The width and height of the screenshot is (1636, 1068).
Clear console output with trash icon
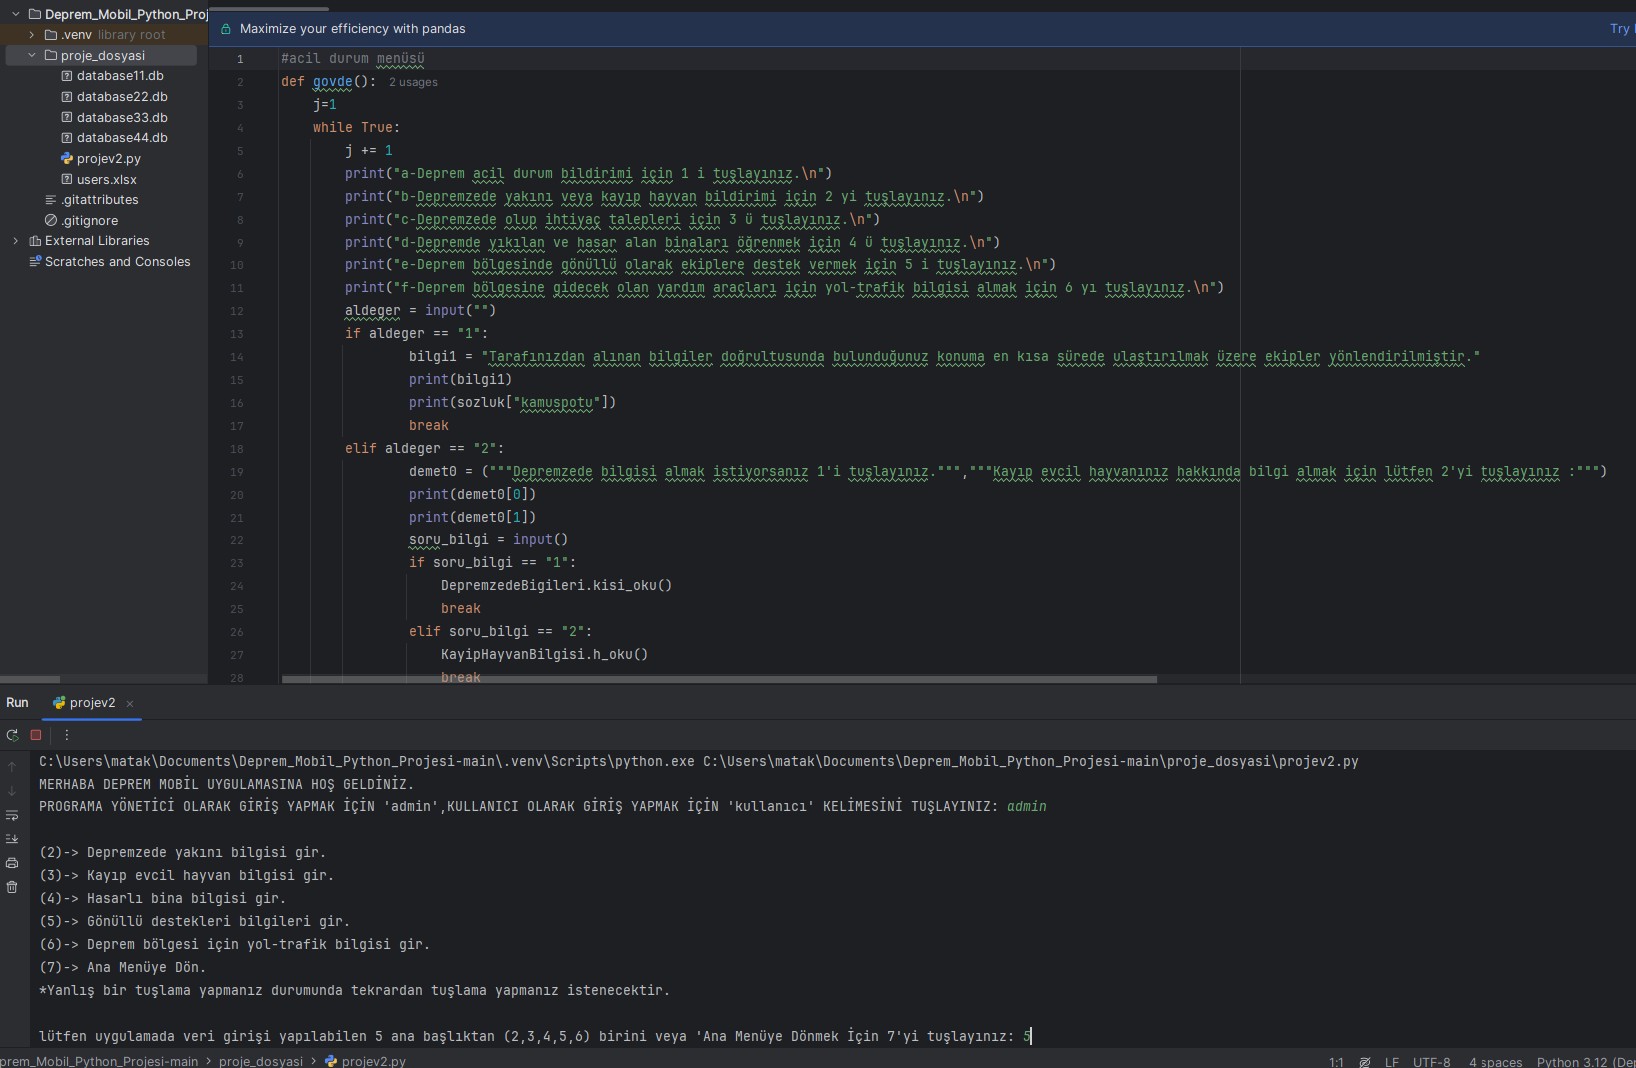click(x=12, y=887)
